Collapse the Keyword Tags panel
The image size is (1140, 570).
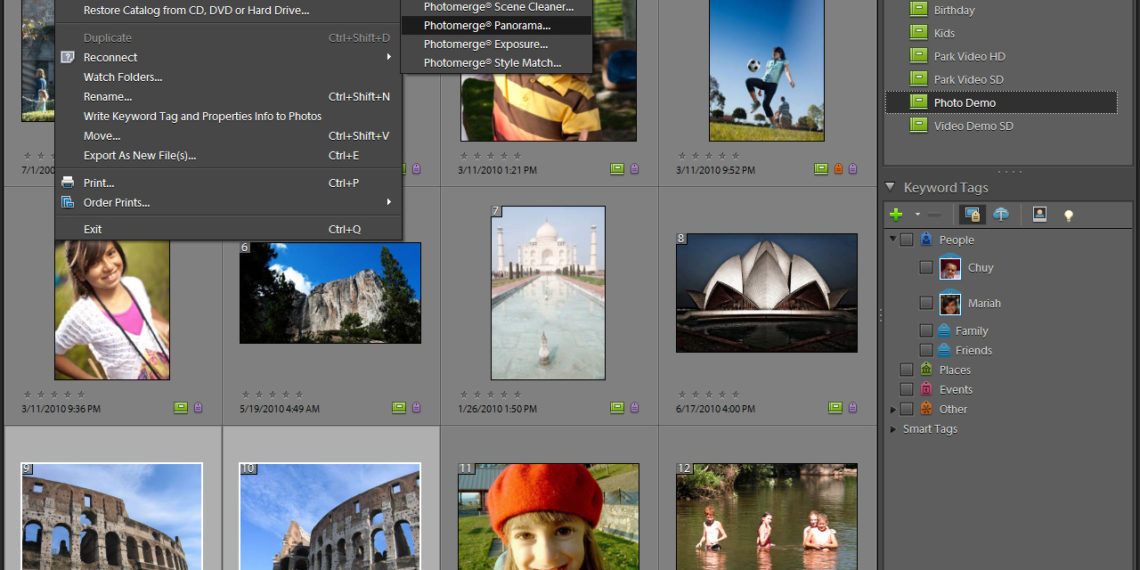pos(890,187)
